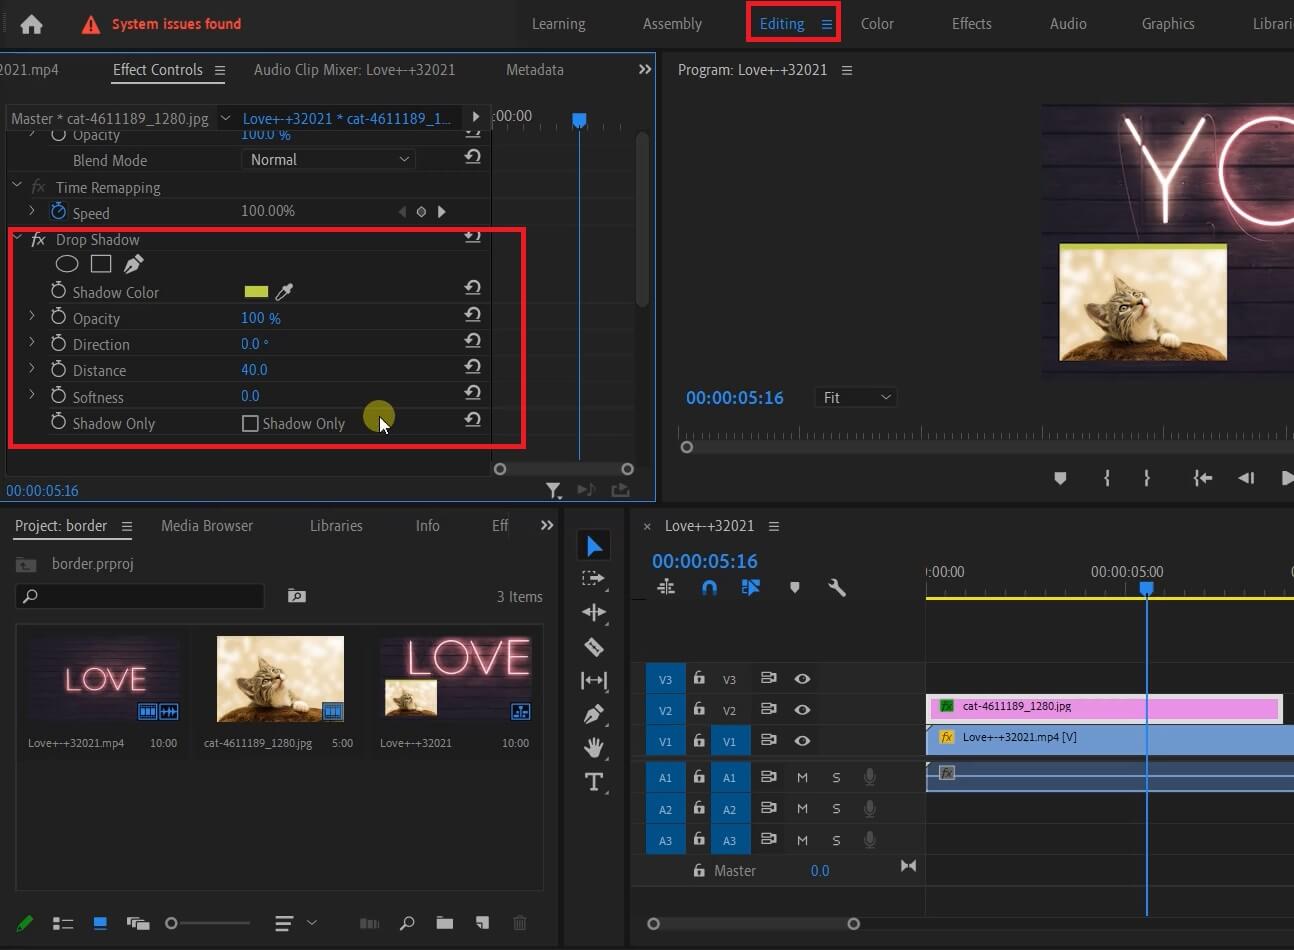Toggle the Drop Shadow fx switch
This screenshot has height=950, width=1294.
tap(38, 239)
